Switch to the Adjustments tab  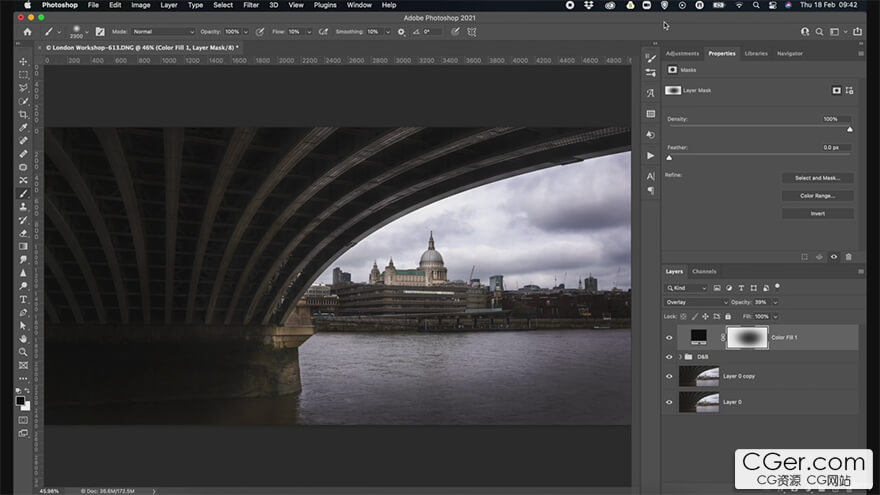[x=682, y=54]
